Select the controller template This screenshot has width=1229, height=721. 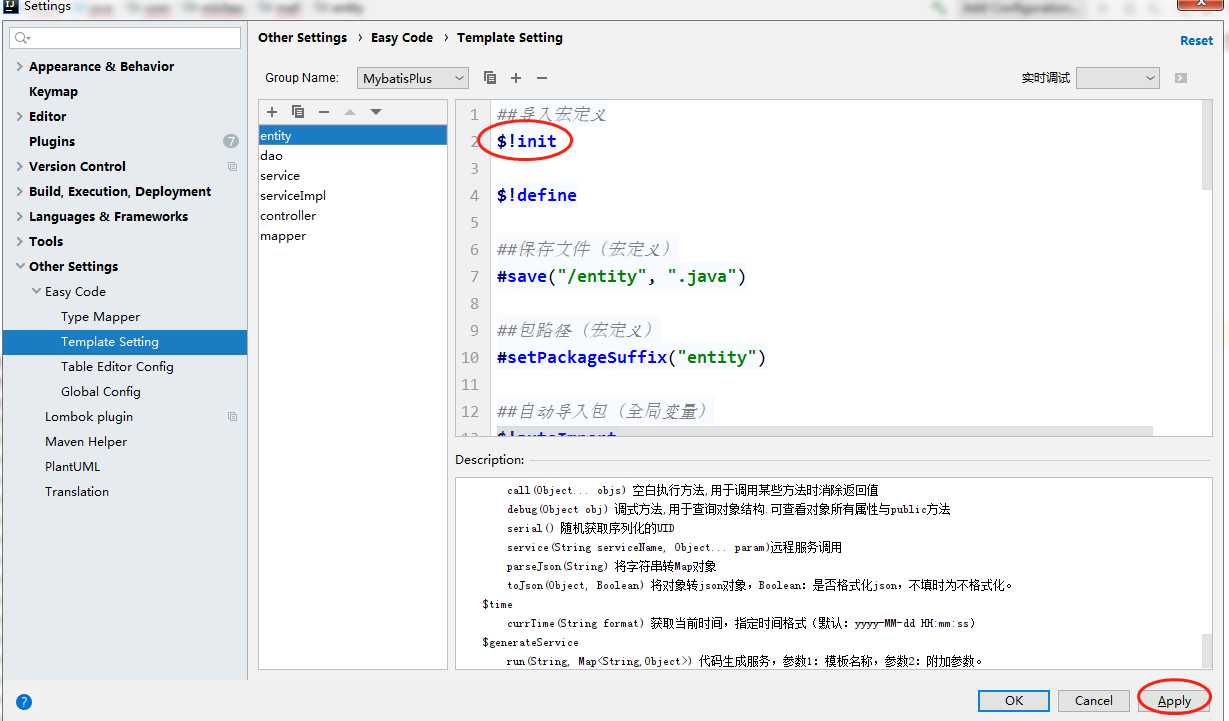tap(352, 216)
